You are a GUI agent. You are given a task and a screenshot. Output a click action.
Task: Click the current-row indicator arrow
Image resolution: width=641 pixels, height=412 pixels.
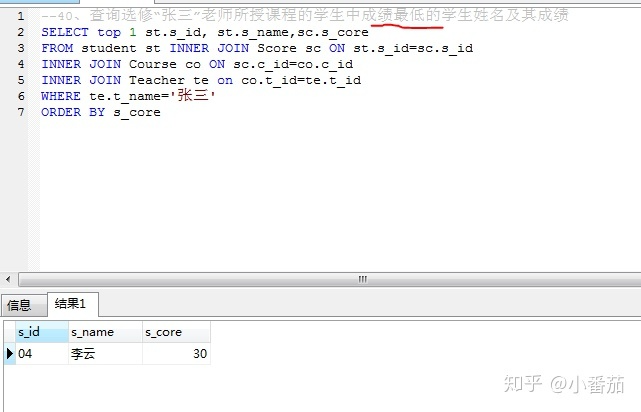pos(10,354)
